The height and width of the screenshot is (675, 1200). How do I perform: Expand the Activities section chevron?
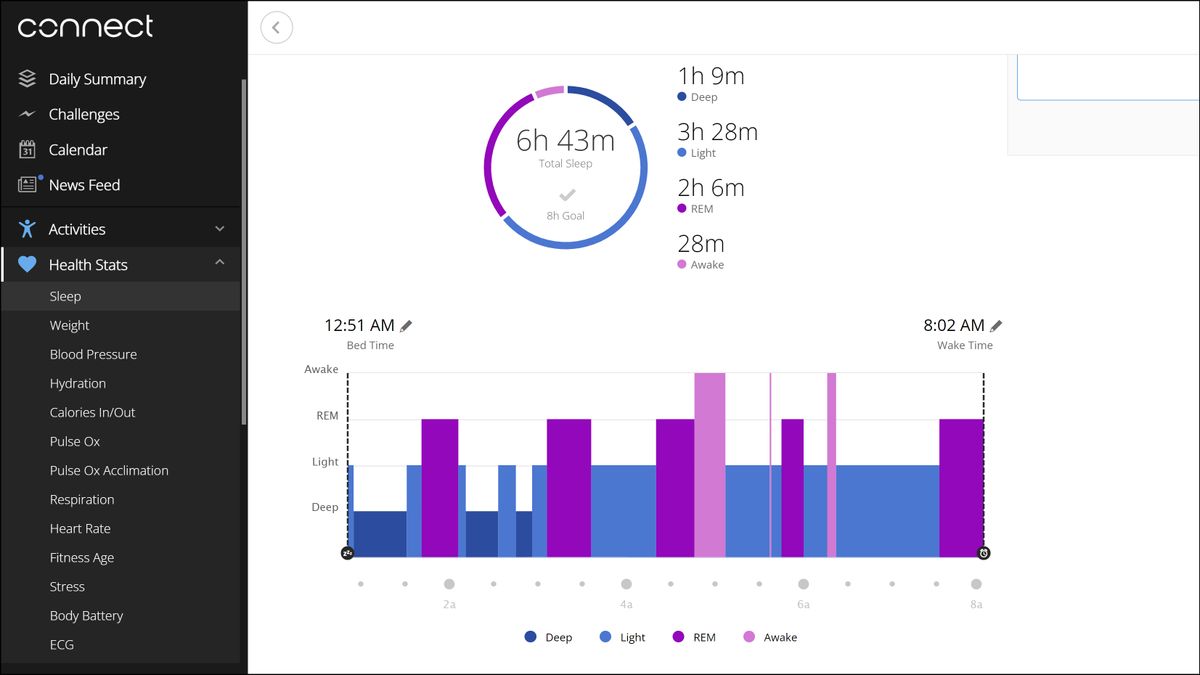(220, 229)
